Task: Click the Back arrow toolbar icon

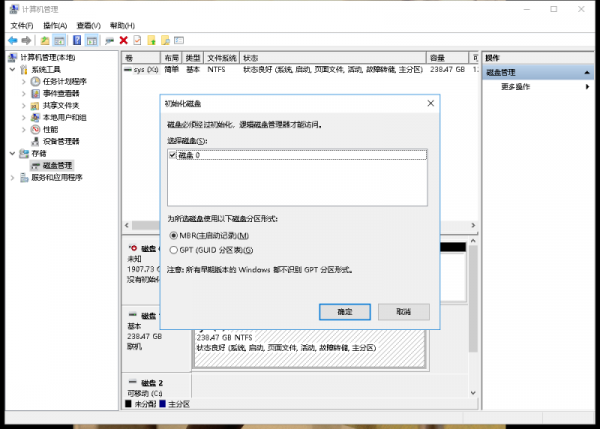Action: point(13,40)
